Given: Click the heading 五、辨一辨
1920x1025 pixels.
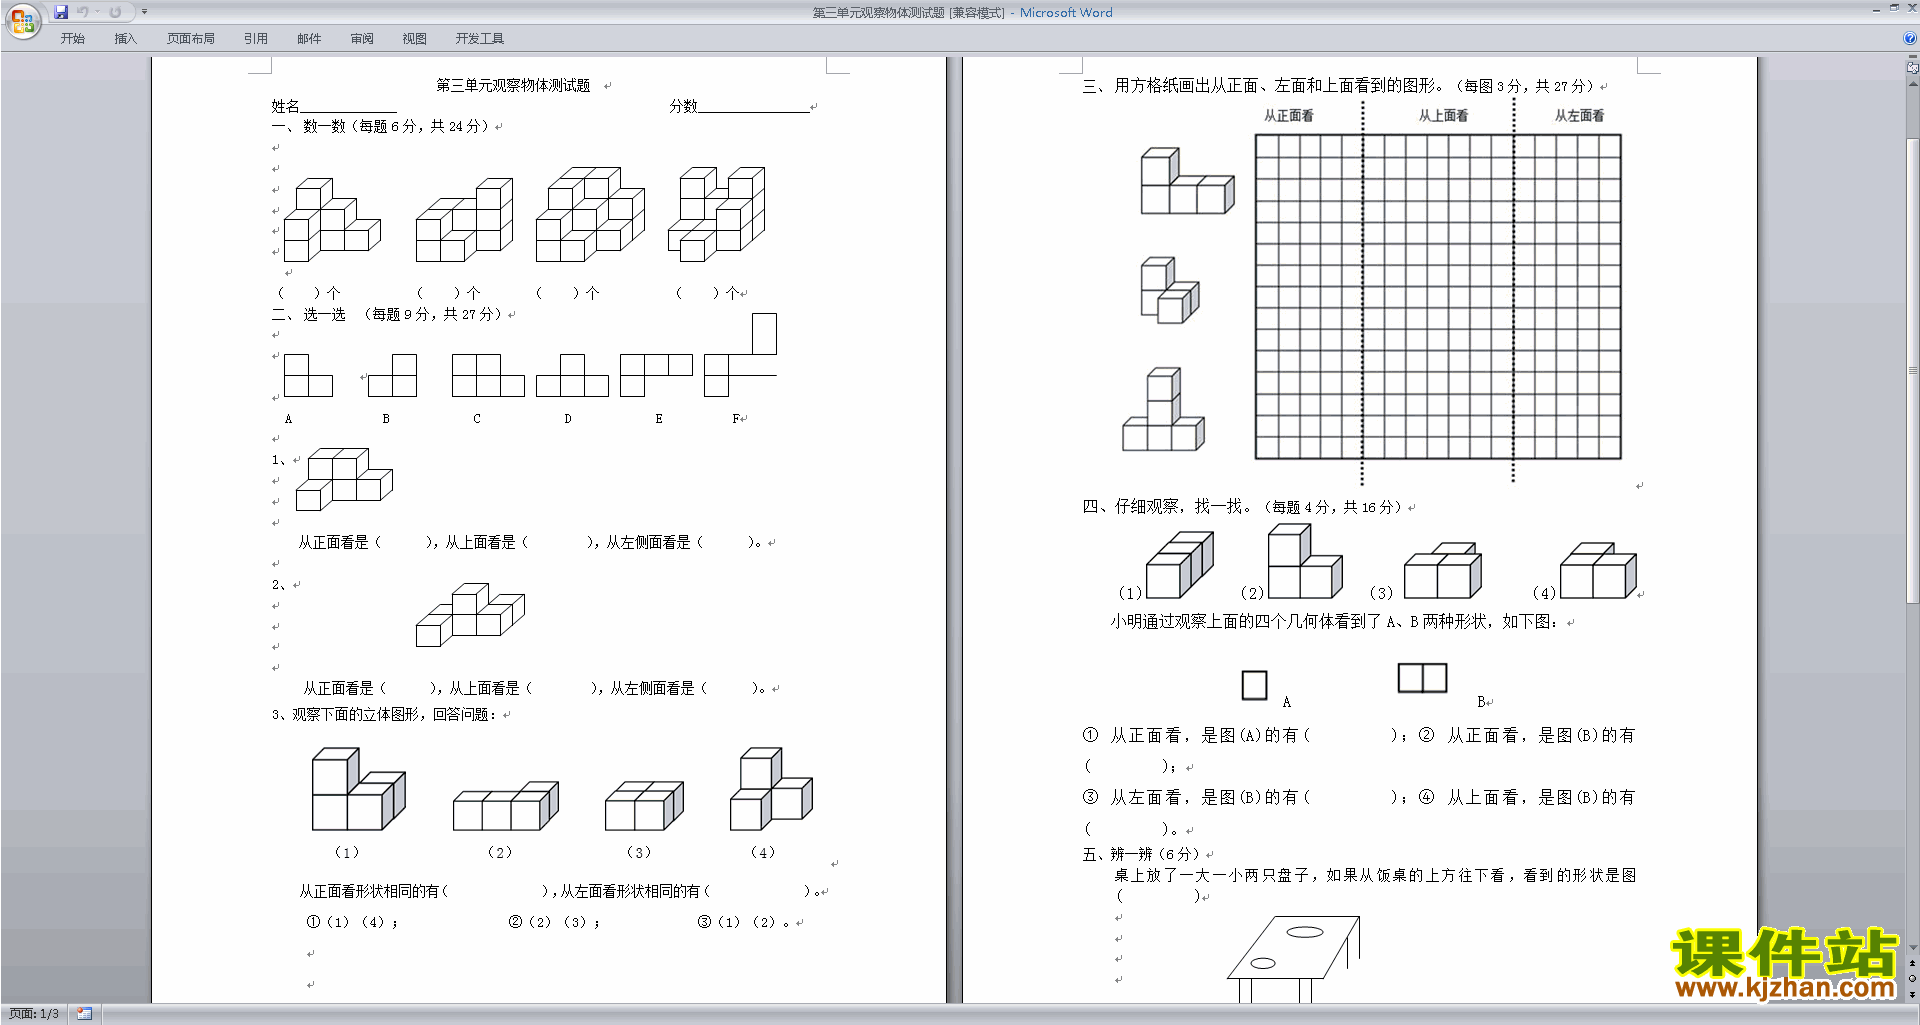Looking at the screenshot, I should click(x=1117, y=854).
